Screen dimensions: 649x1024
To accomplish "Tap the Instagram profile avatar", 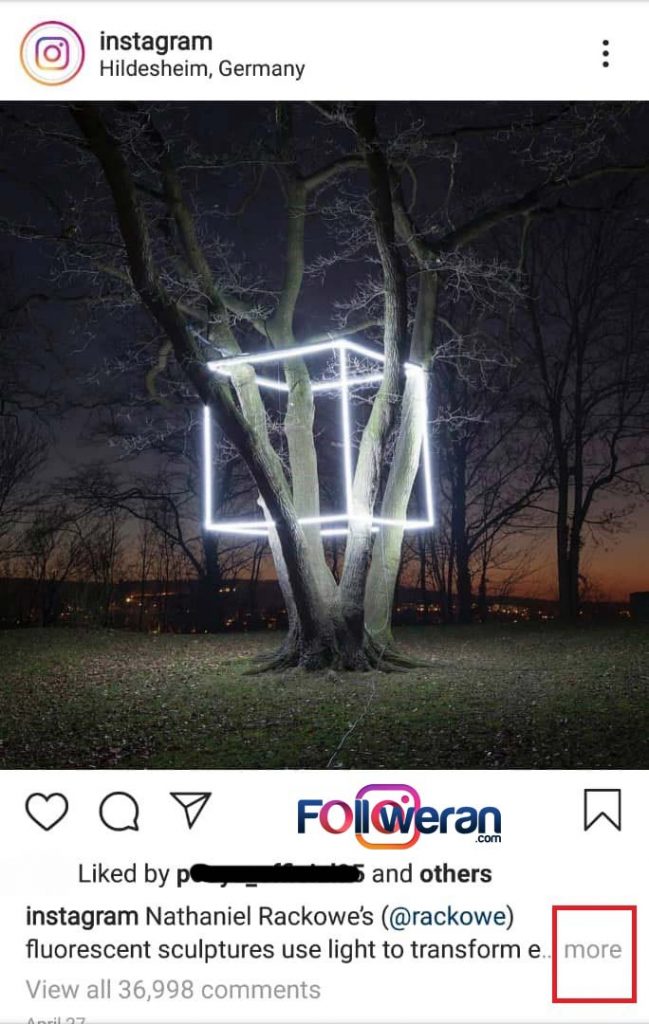I will [x=52, y=53].
